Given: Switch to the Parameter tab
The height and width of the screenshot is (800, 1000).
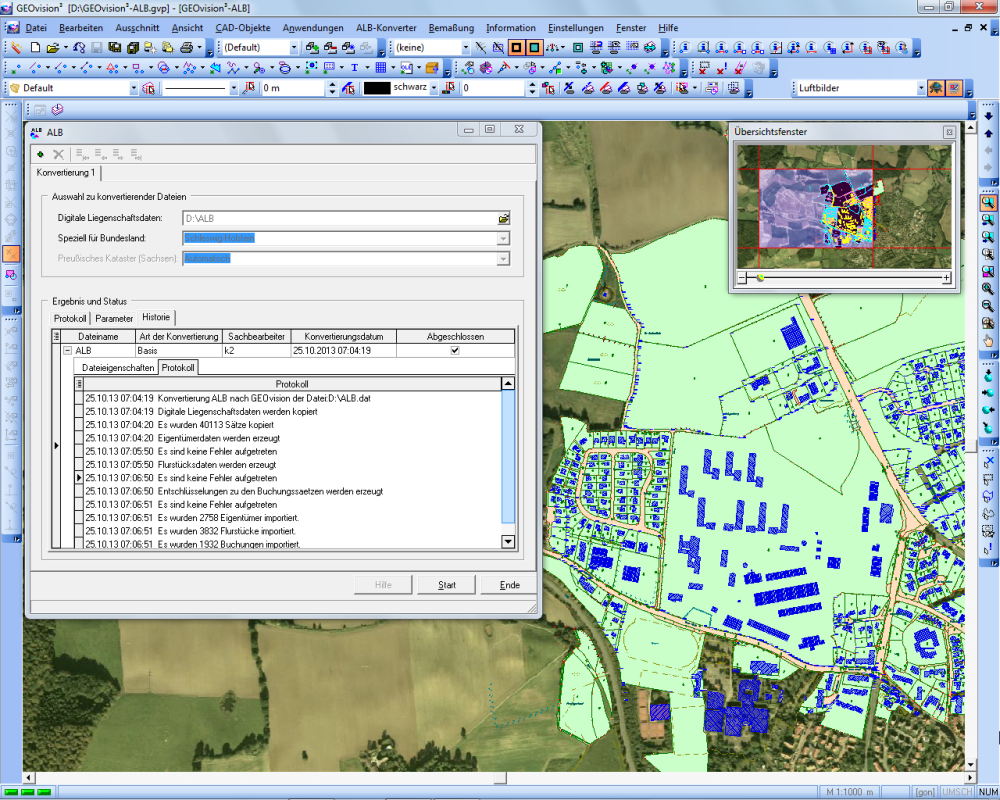Looking at the screenshot, I should pos(114,318).
